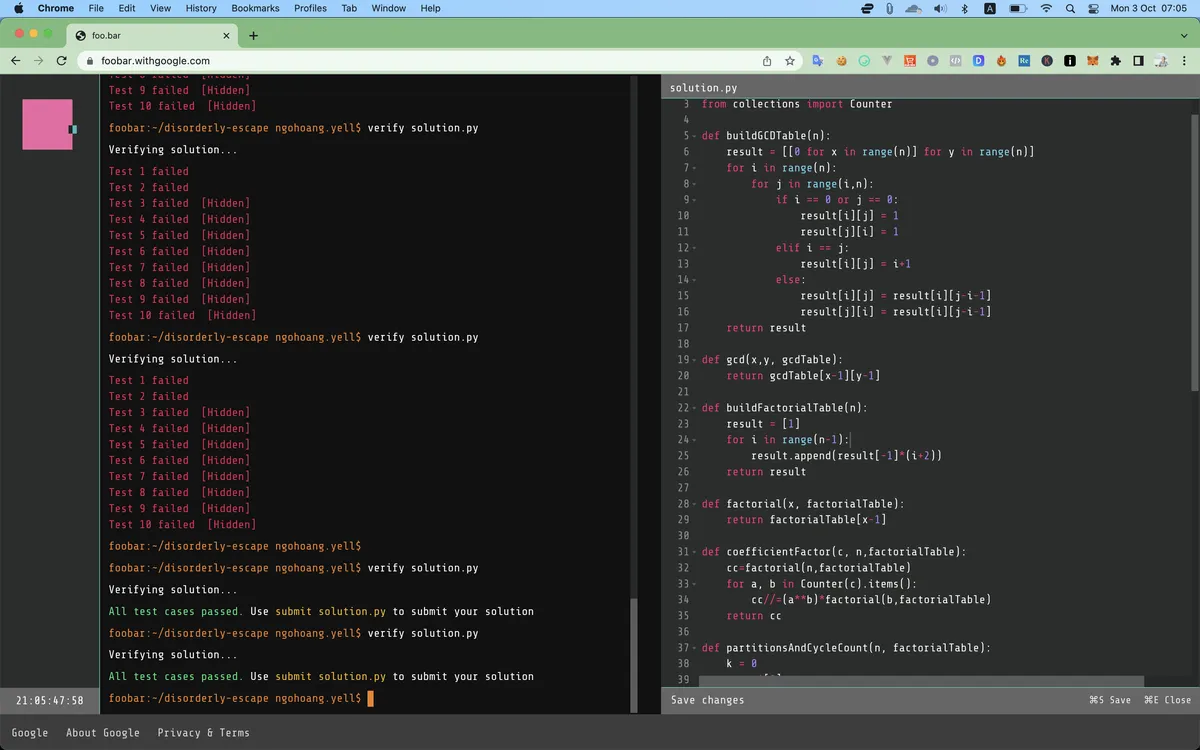
Task: Open the Privacy & Terms link
Action: coord(204,732)
